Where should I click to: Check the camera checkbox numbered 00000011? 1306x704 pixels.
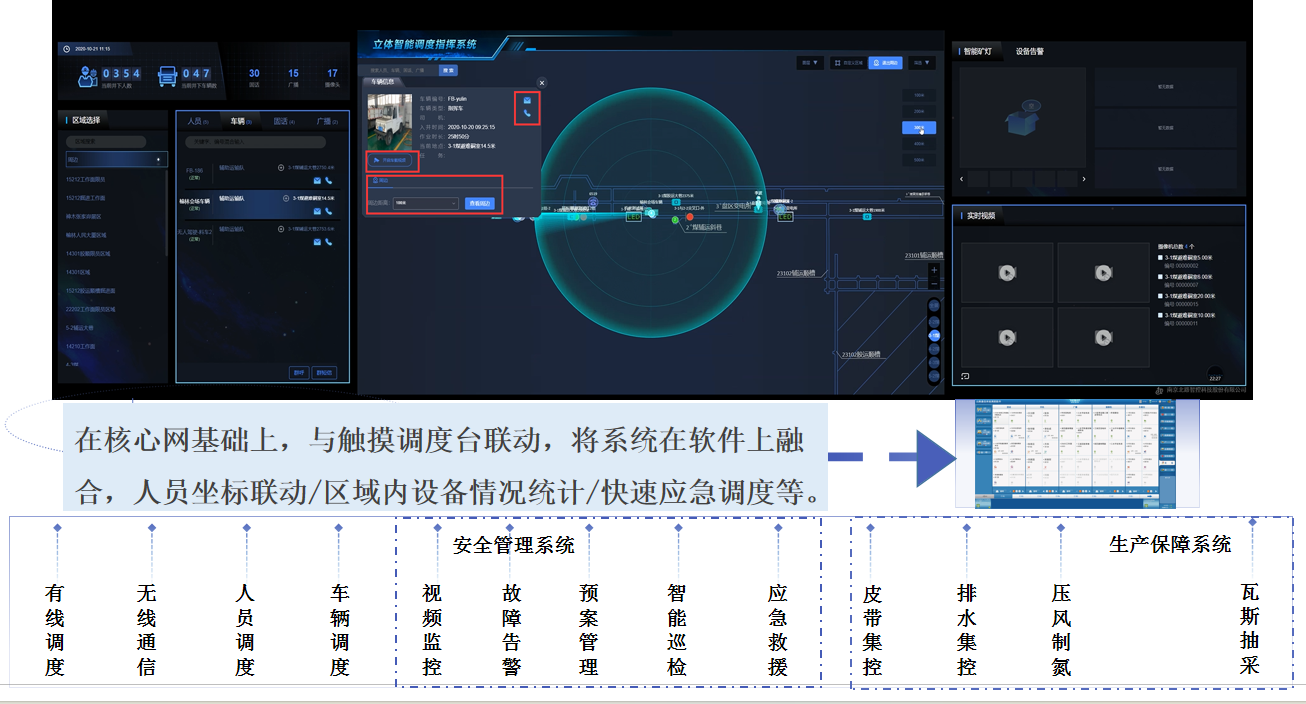(1160, 315)
